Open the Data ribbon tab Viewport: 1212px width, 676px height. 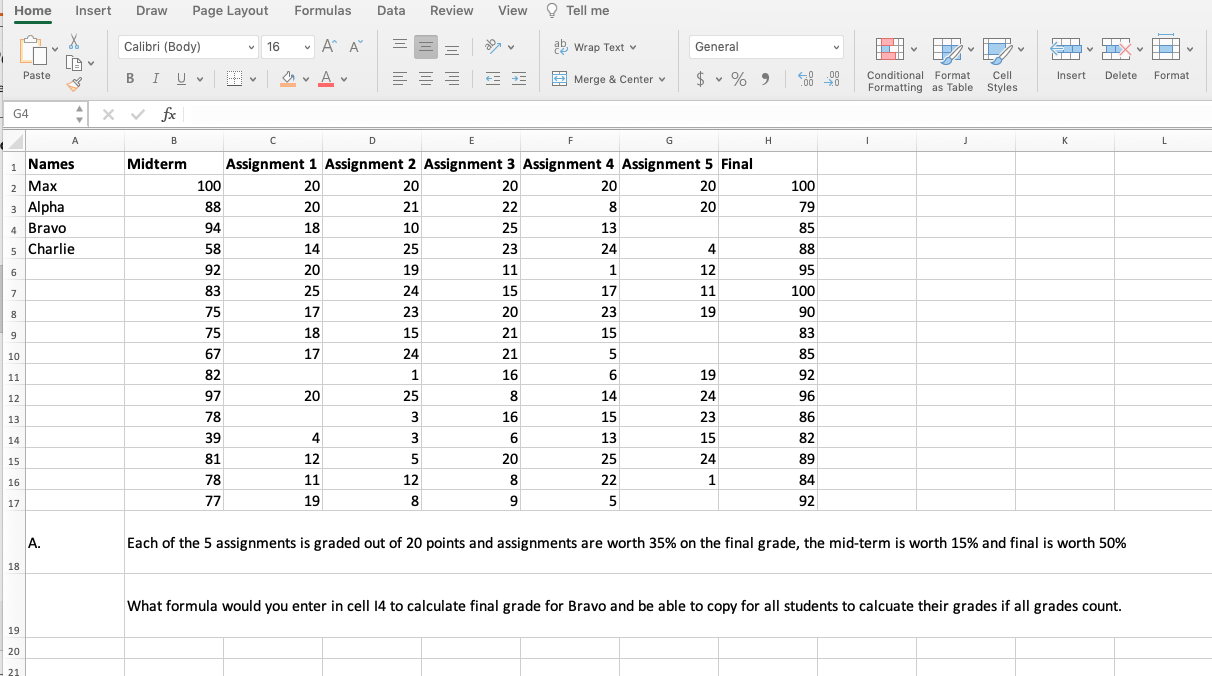coord(391,11)
